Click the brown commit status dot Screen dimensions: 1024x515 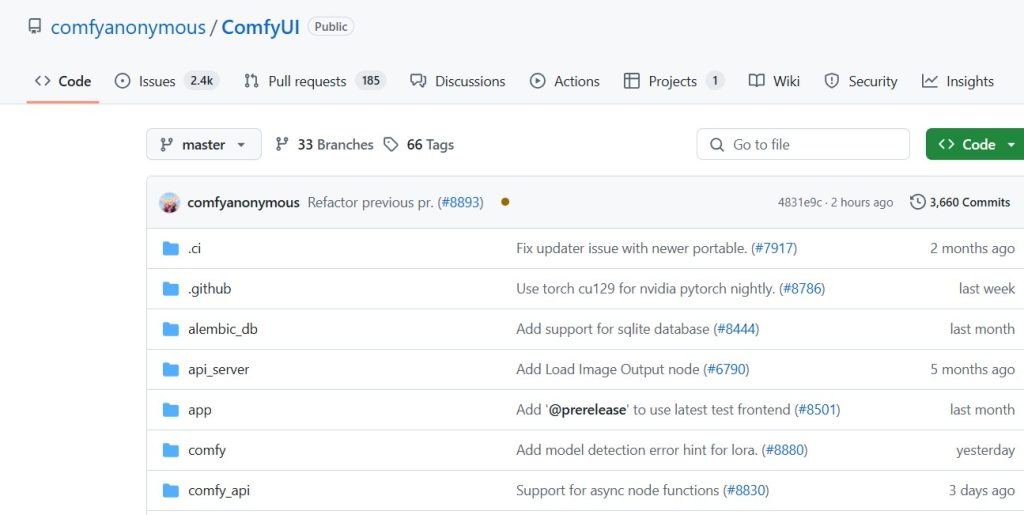505,202
